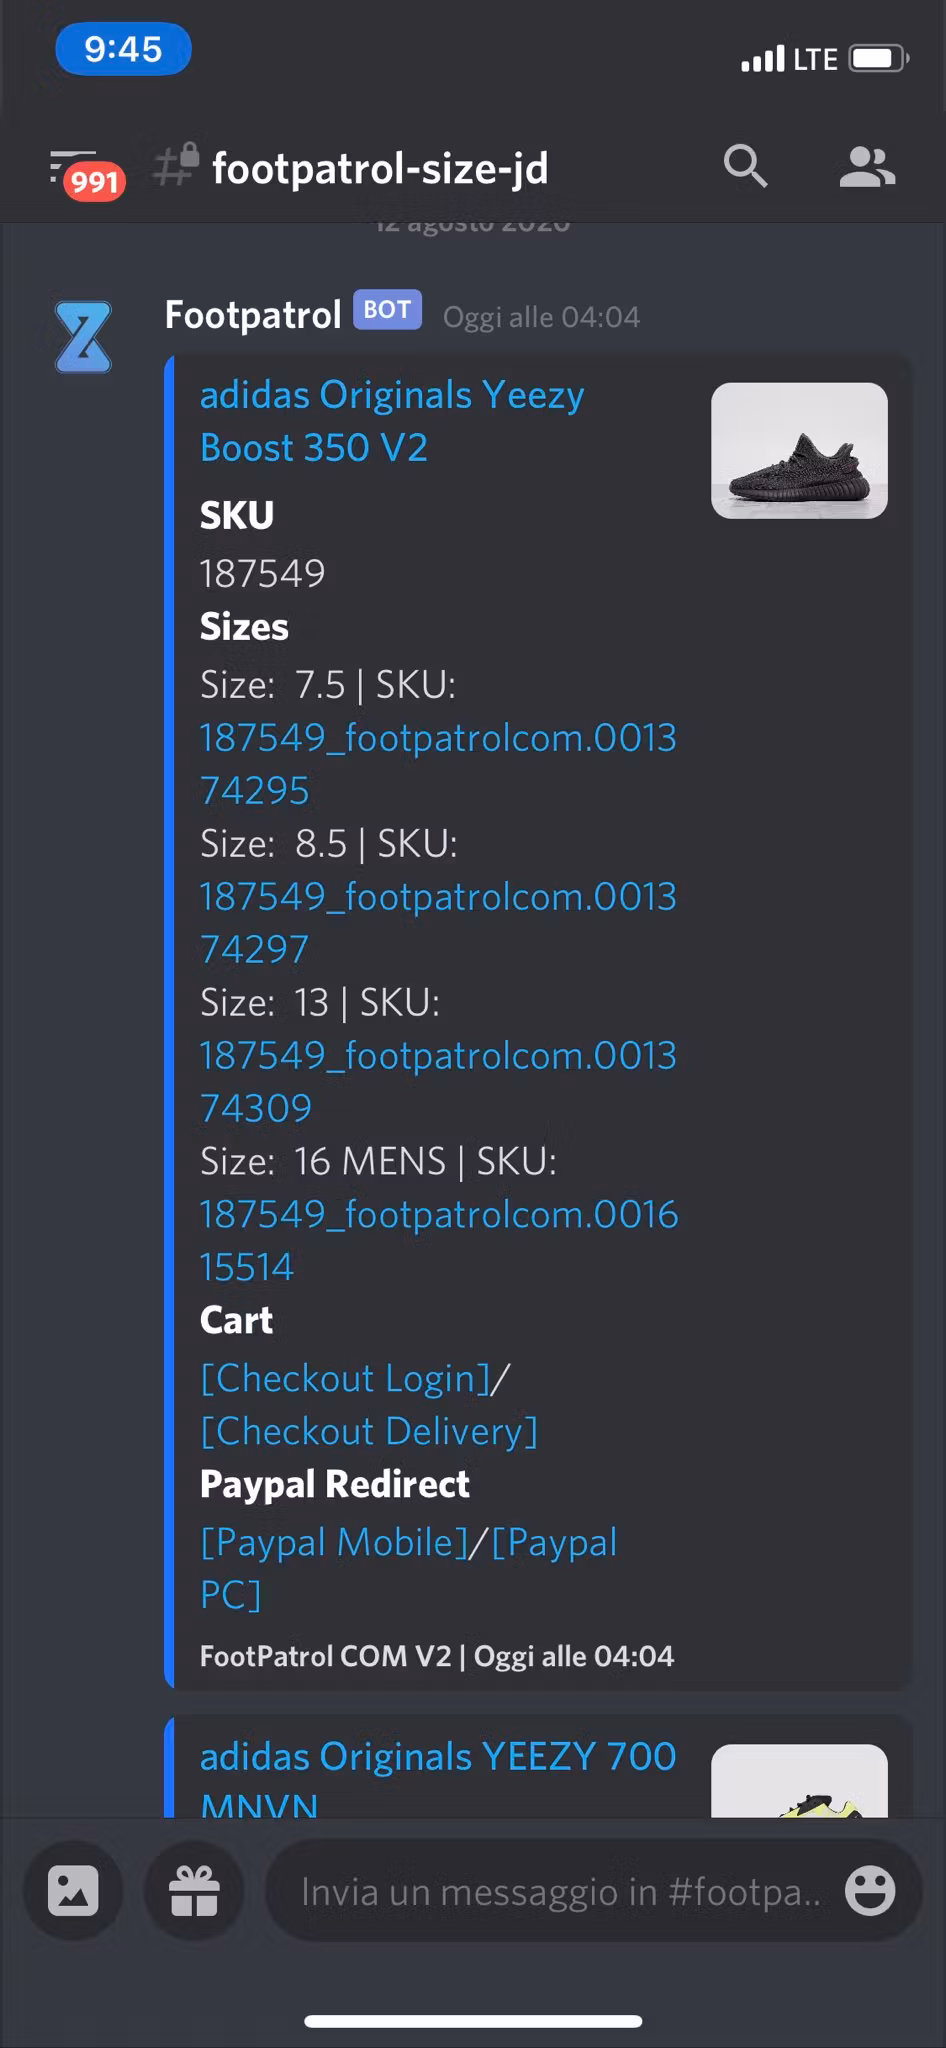Screen dimensions: 946x2048
Task: Open the Paypal Mobile link
Action: [x=334, y=1543]
